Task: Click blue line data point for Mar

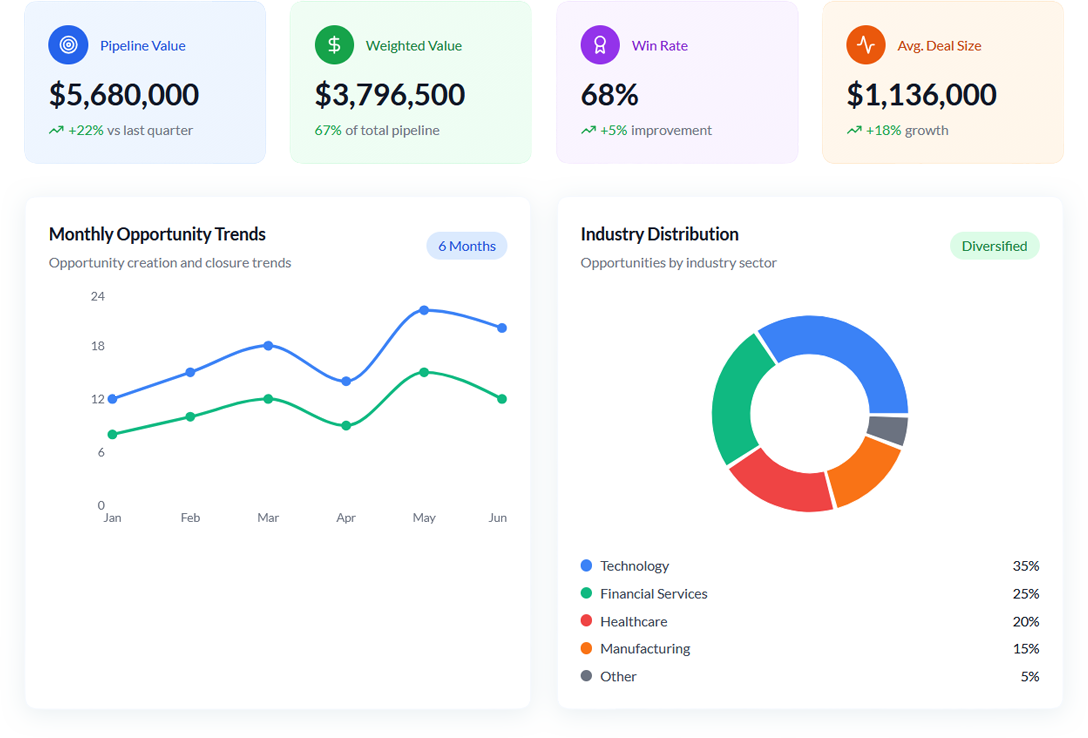Action: tap(269, 345)
